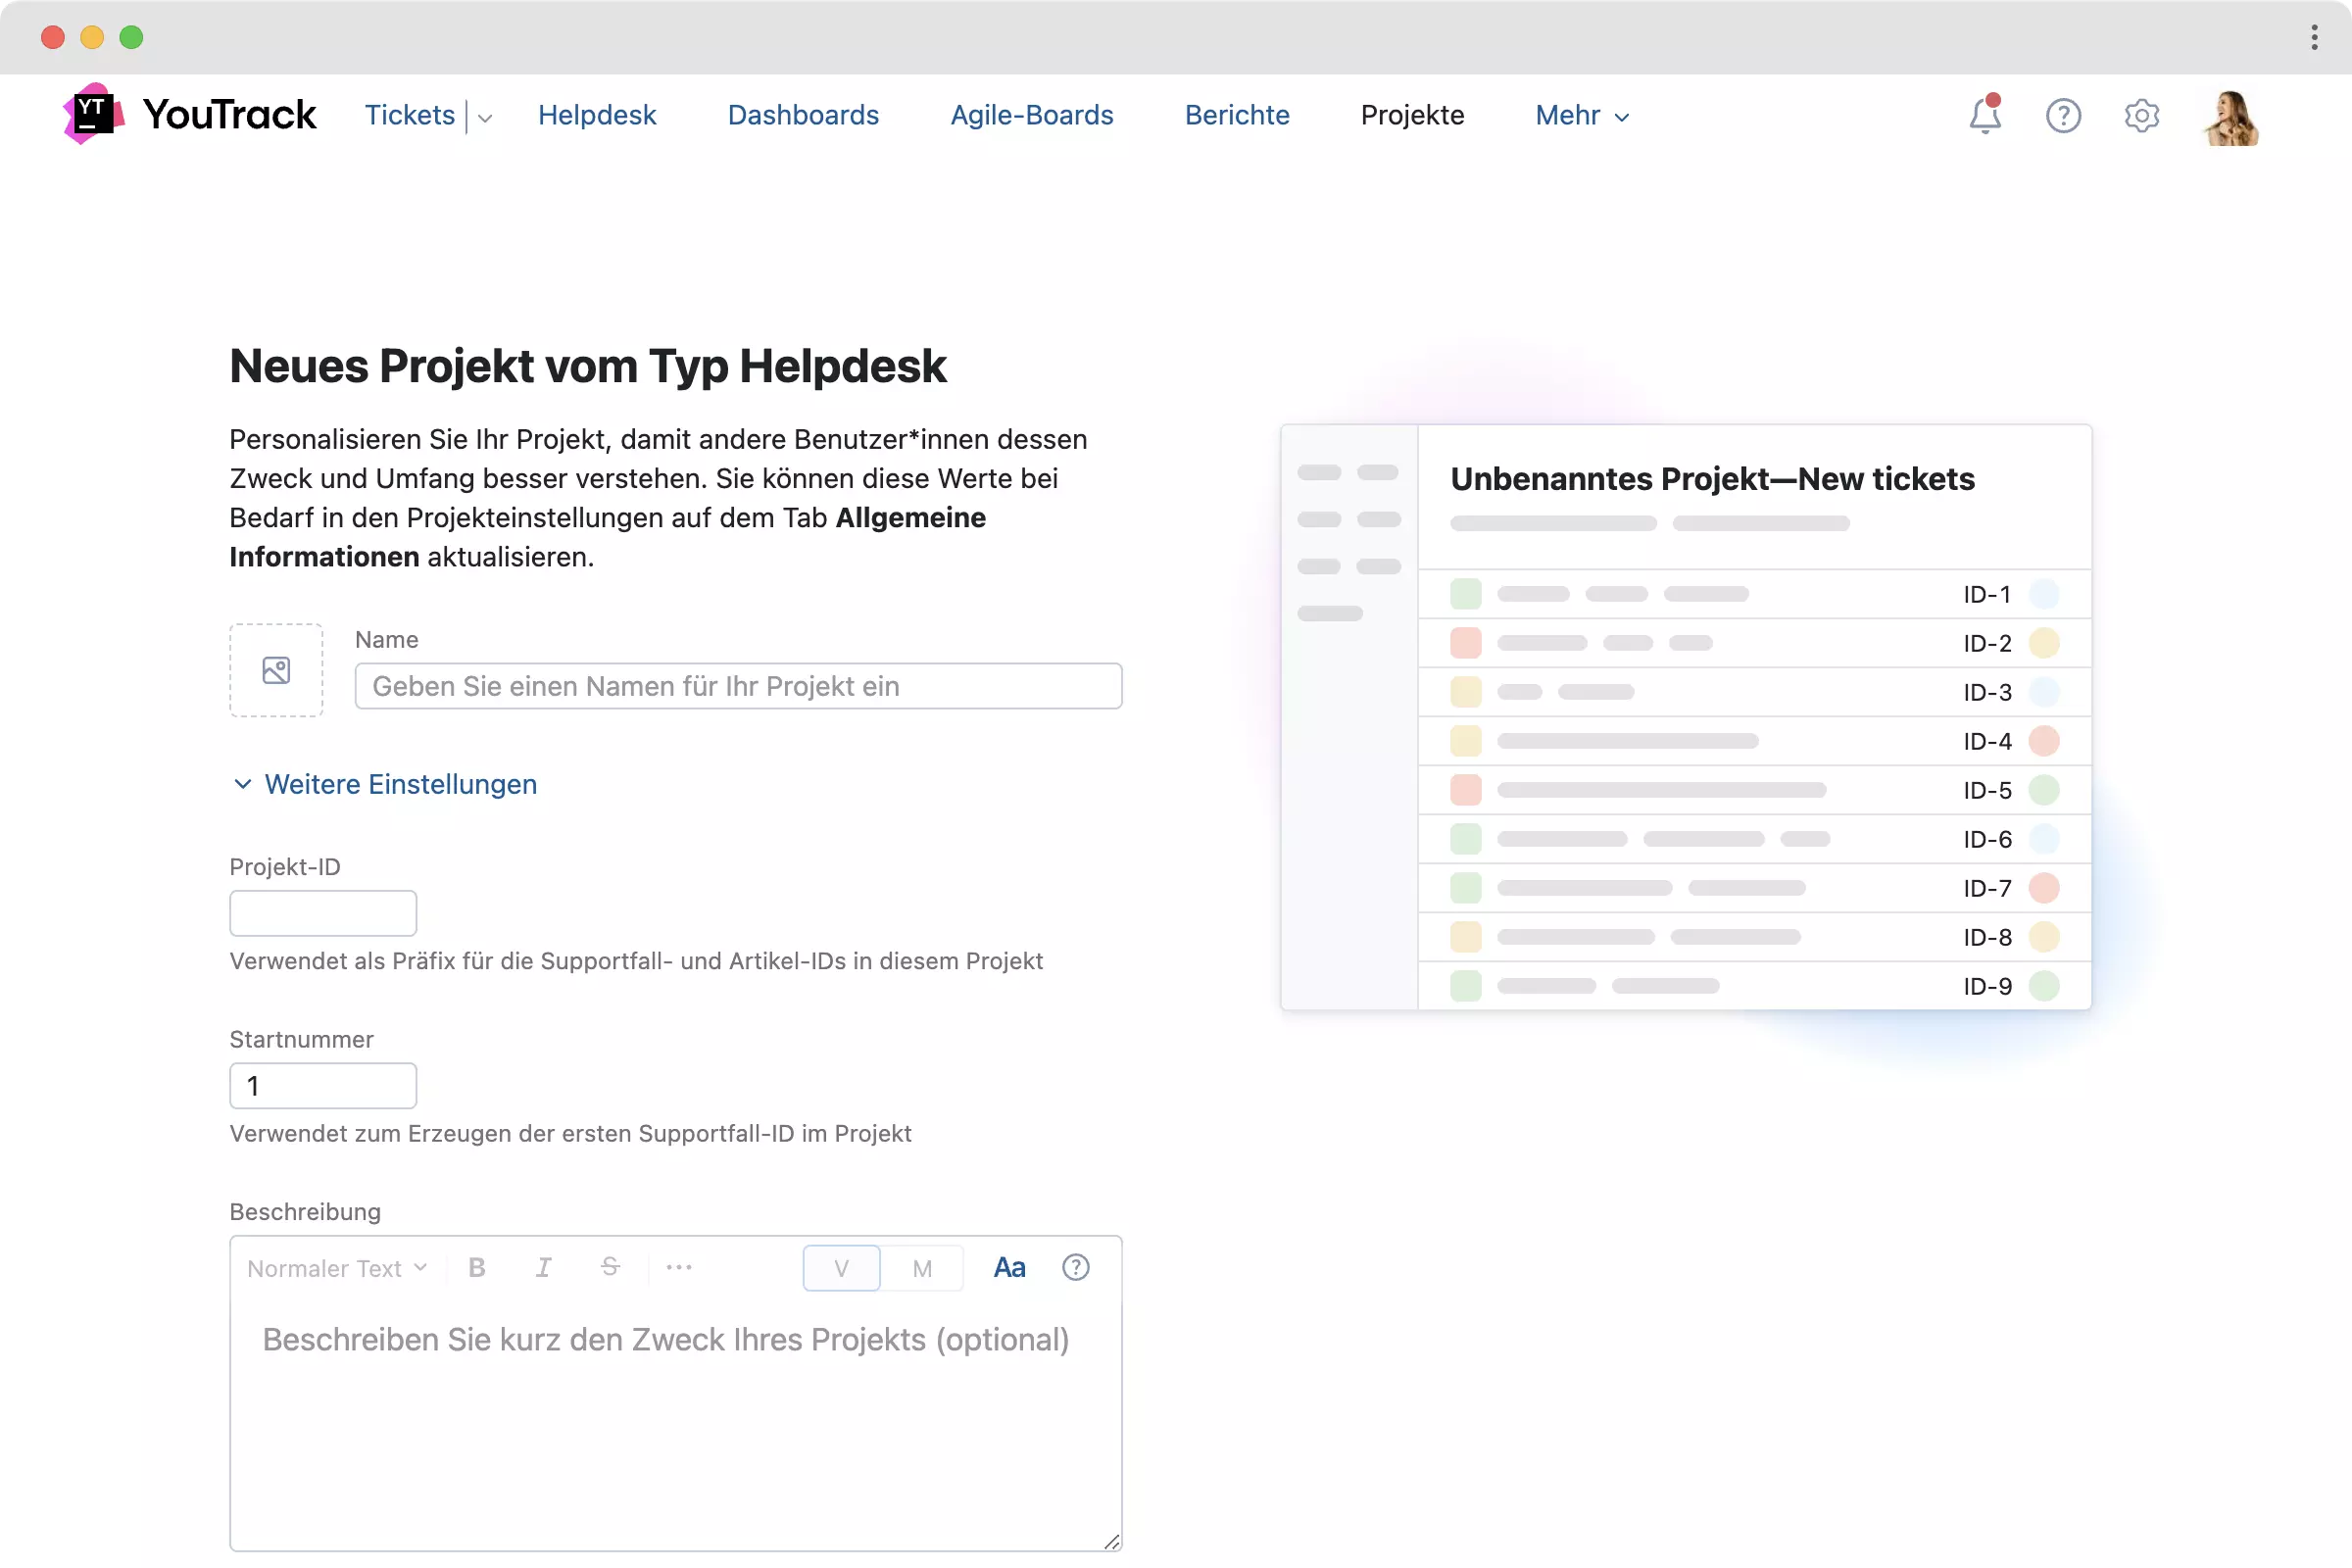Image resolution: width=2352 pixels, height=1568 pixels.
Task: Open more formatting options ellipsis
Action: click(x=679, y=1268)
